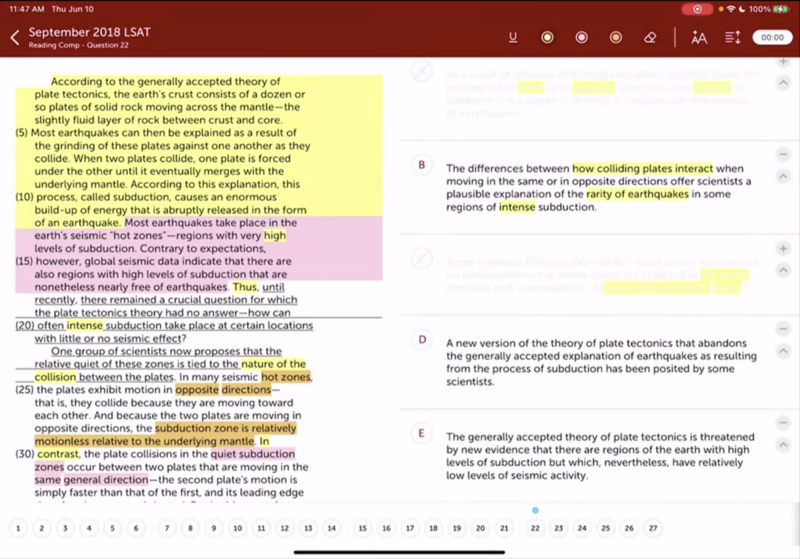This screenshot has height=559, width=800.
Task: Open the line spacing settings
Action: click(x=732, y=38)
